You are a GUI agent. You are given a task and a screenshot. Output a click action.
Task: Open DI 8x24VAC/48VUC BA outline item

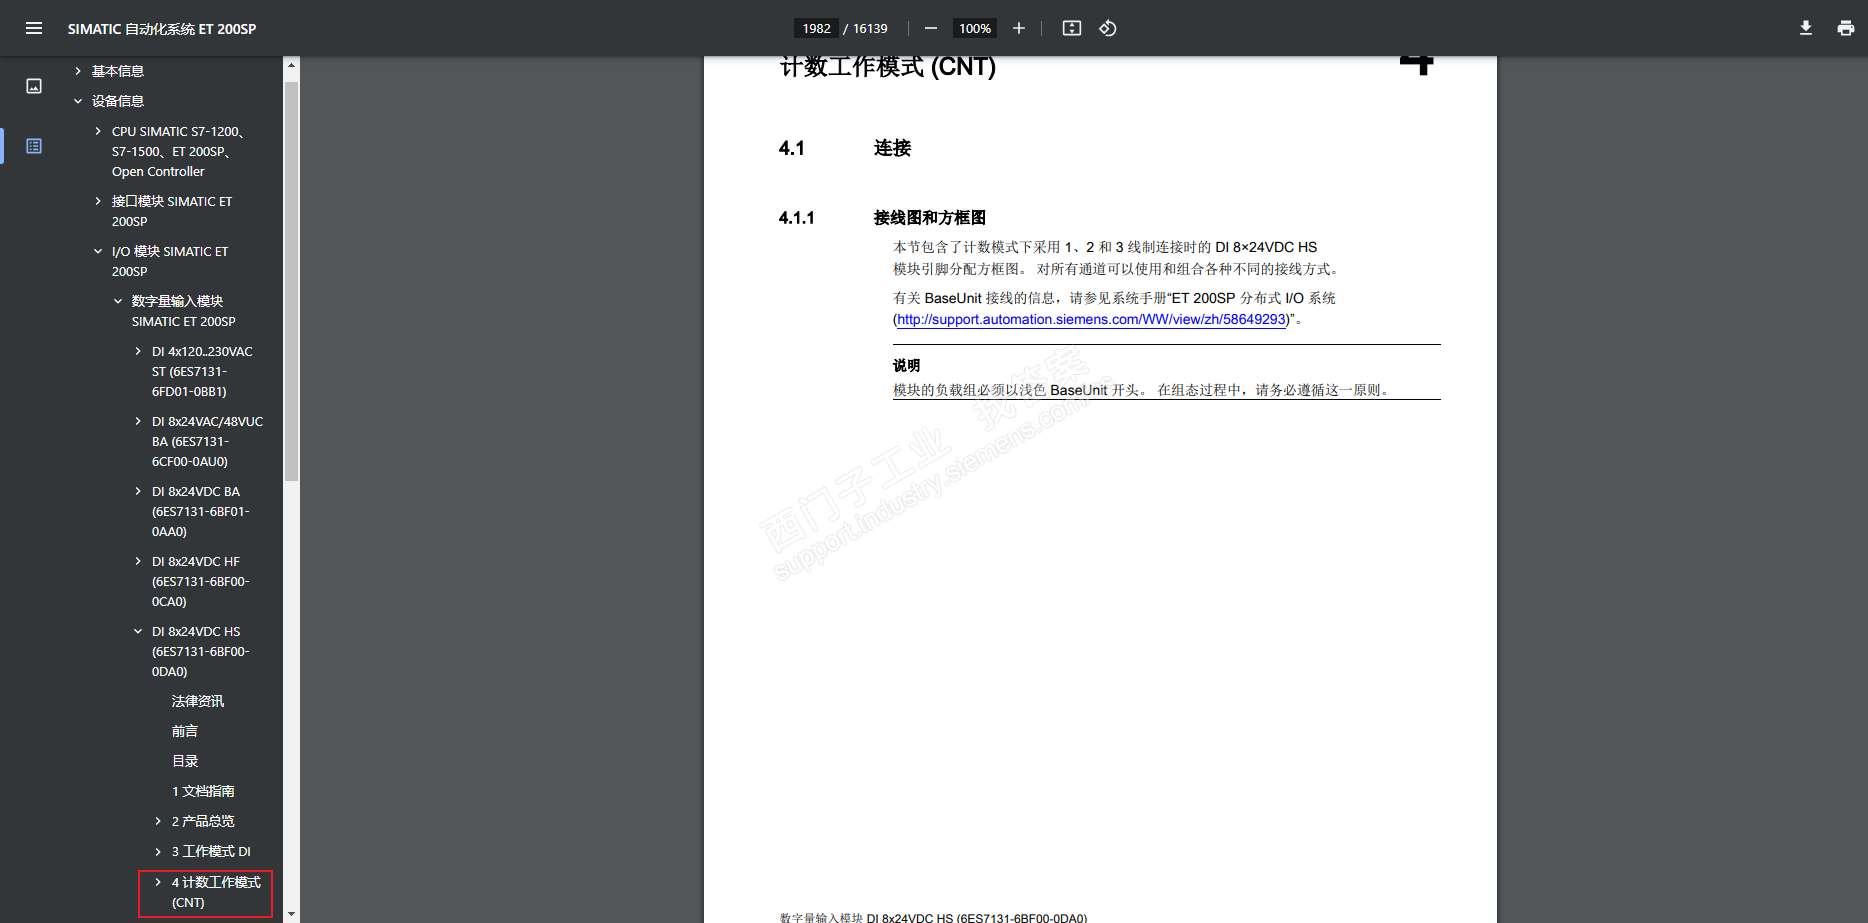point(207,441)
